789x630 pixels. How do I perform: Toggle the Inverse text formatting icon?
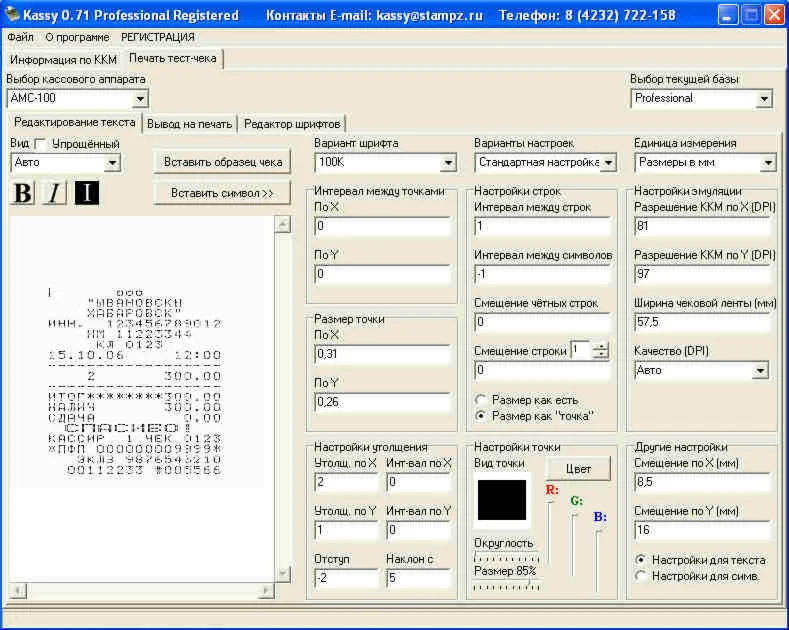pos(86,193)
